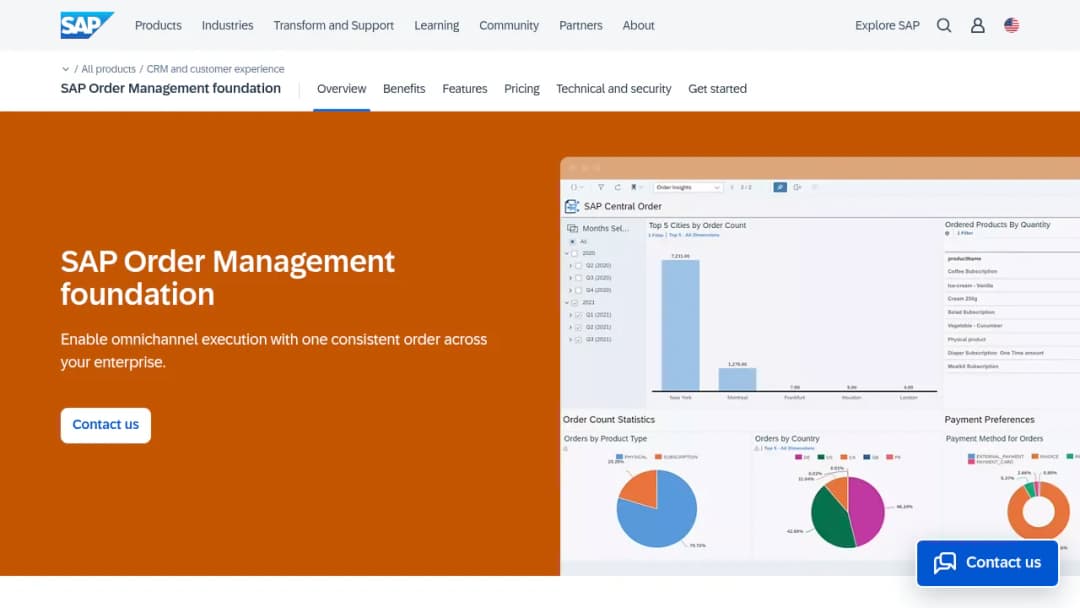
Task: Go to the Get started tab
Action: click(717, 89)
